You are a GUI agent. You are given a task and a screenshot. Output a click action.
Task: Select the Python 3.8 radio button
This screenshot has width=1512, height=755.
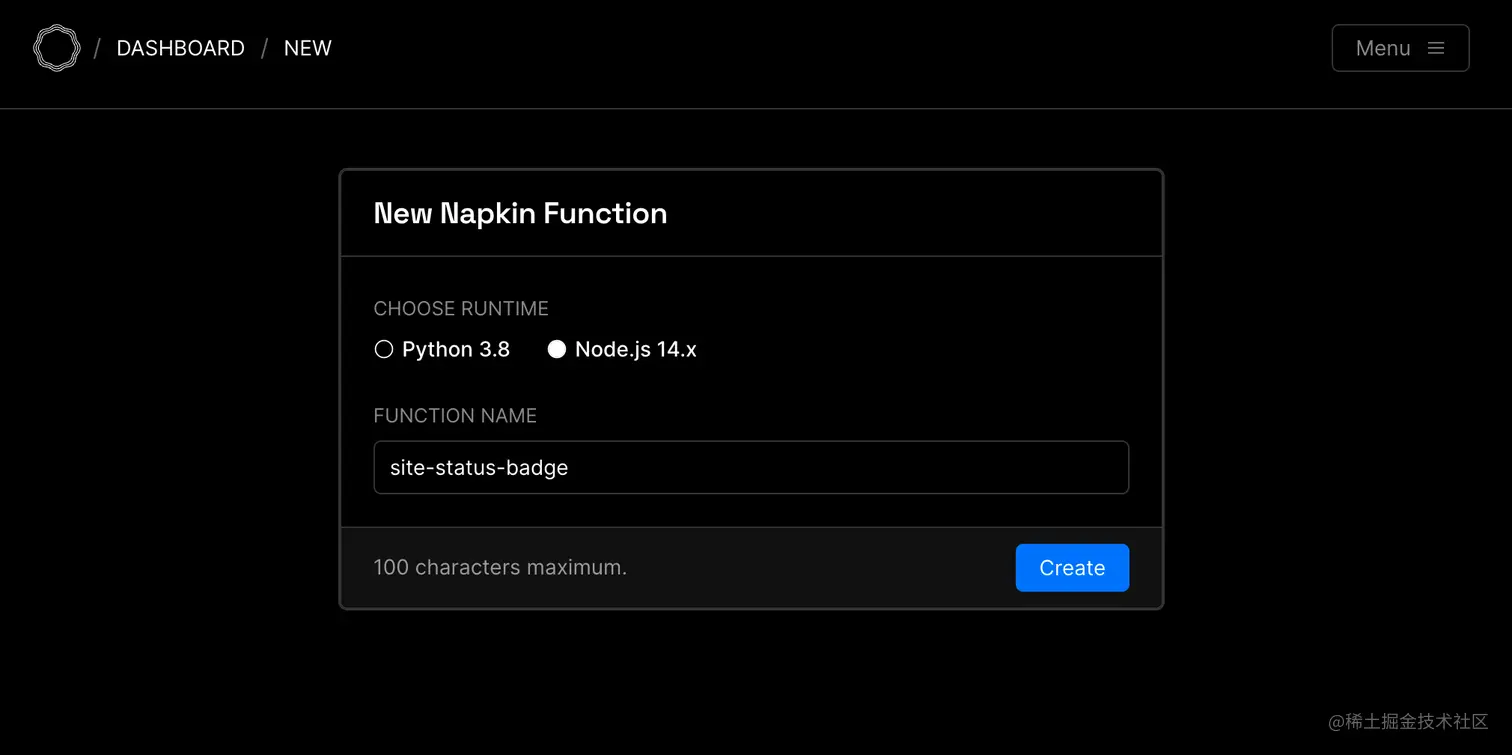(383, 349)
